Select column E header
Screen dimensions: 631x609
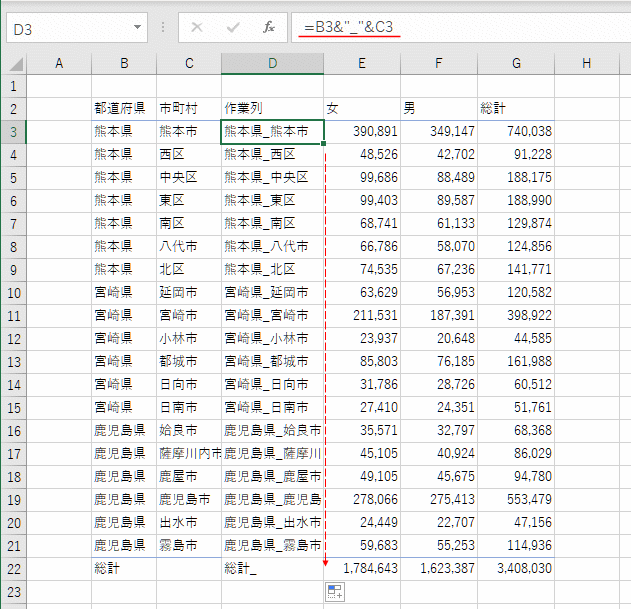[x=362, y=64]
